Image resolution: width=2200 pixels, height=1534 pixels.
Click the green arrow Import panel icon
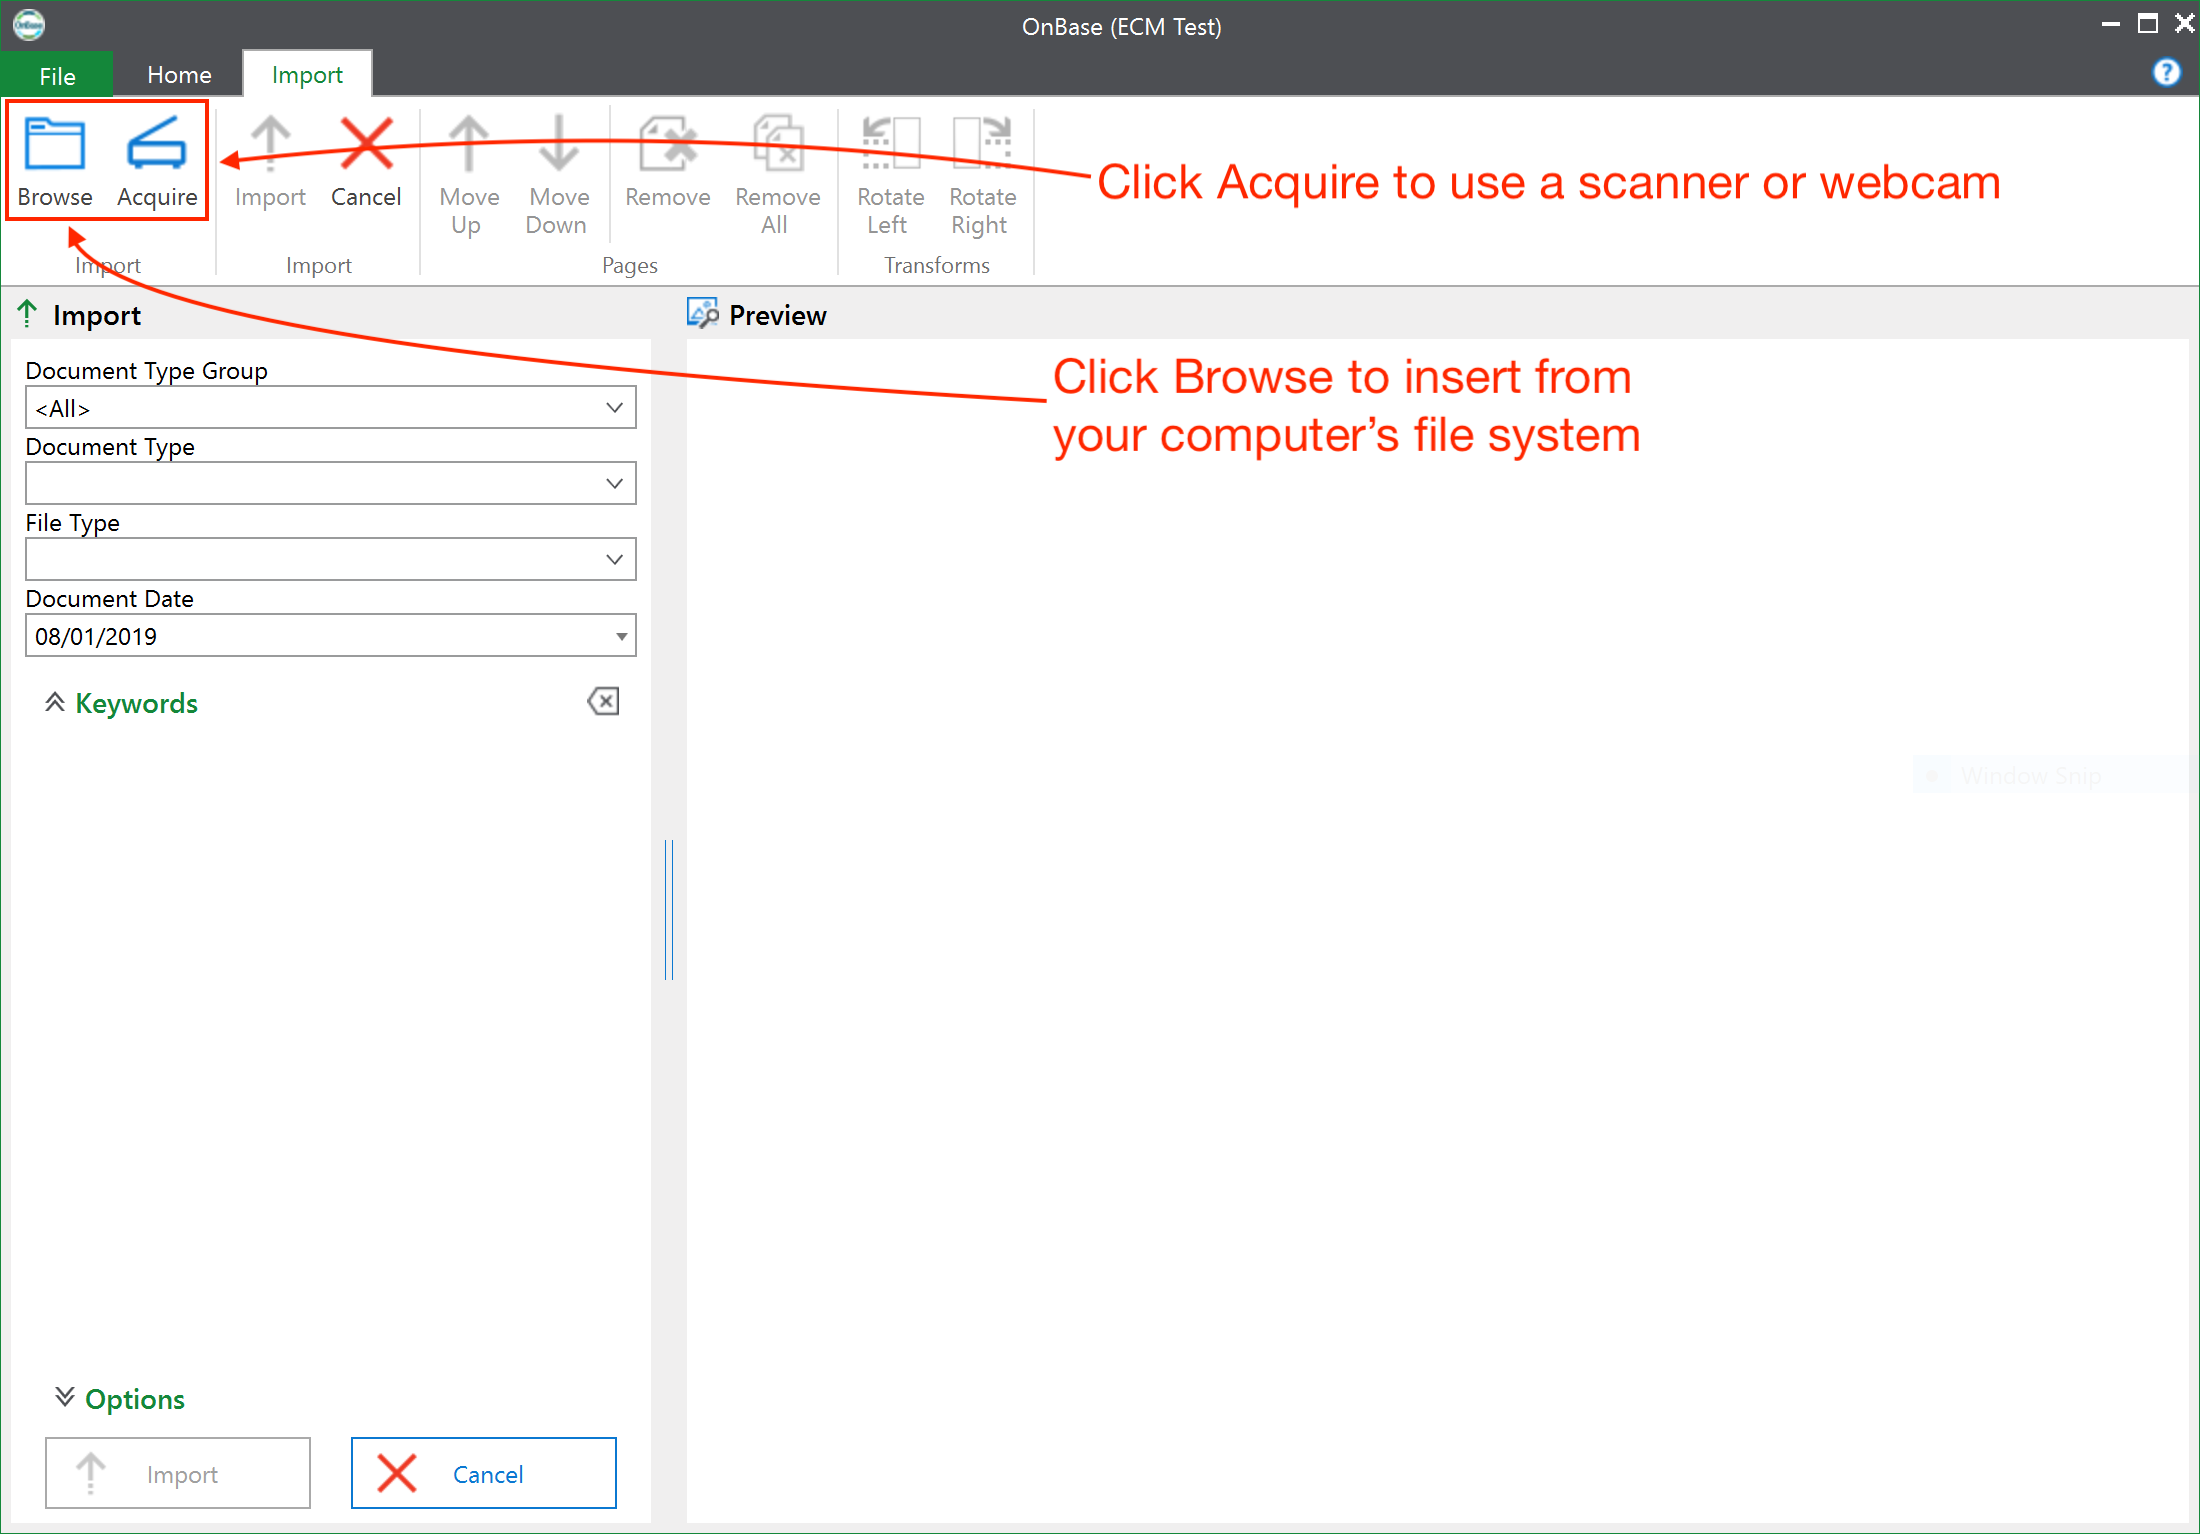28,314
